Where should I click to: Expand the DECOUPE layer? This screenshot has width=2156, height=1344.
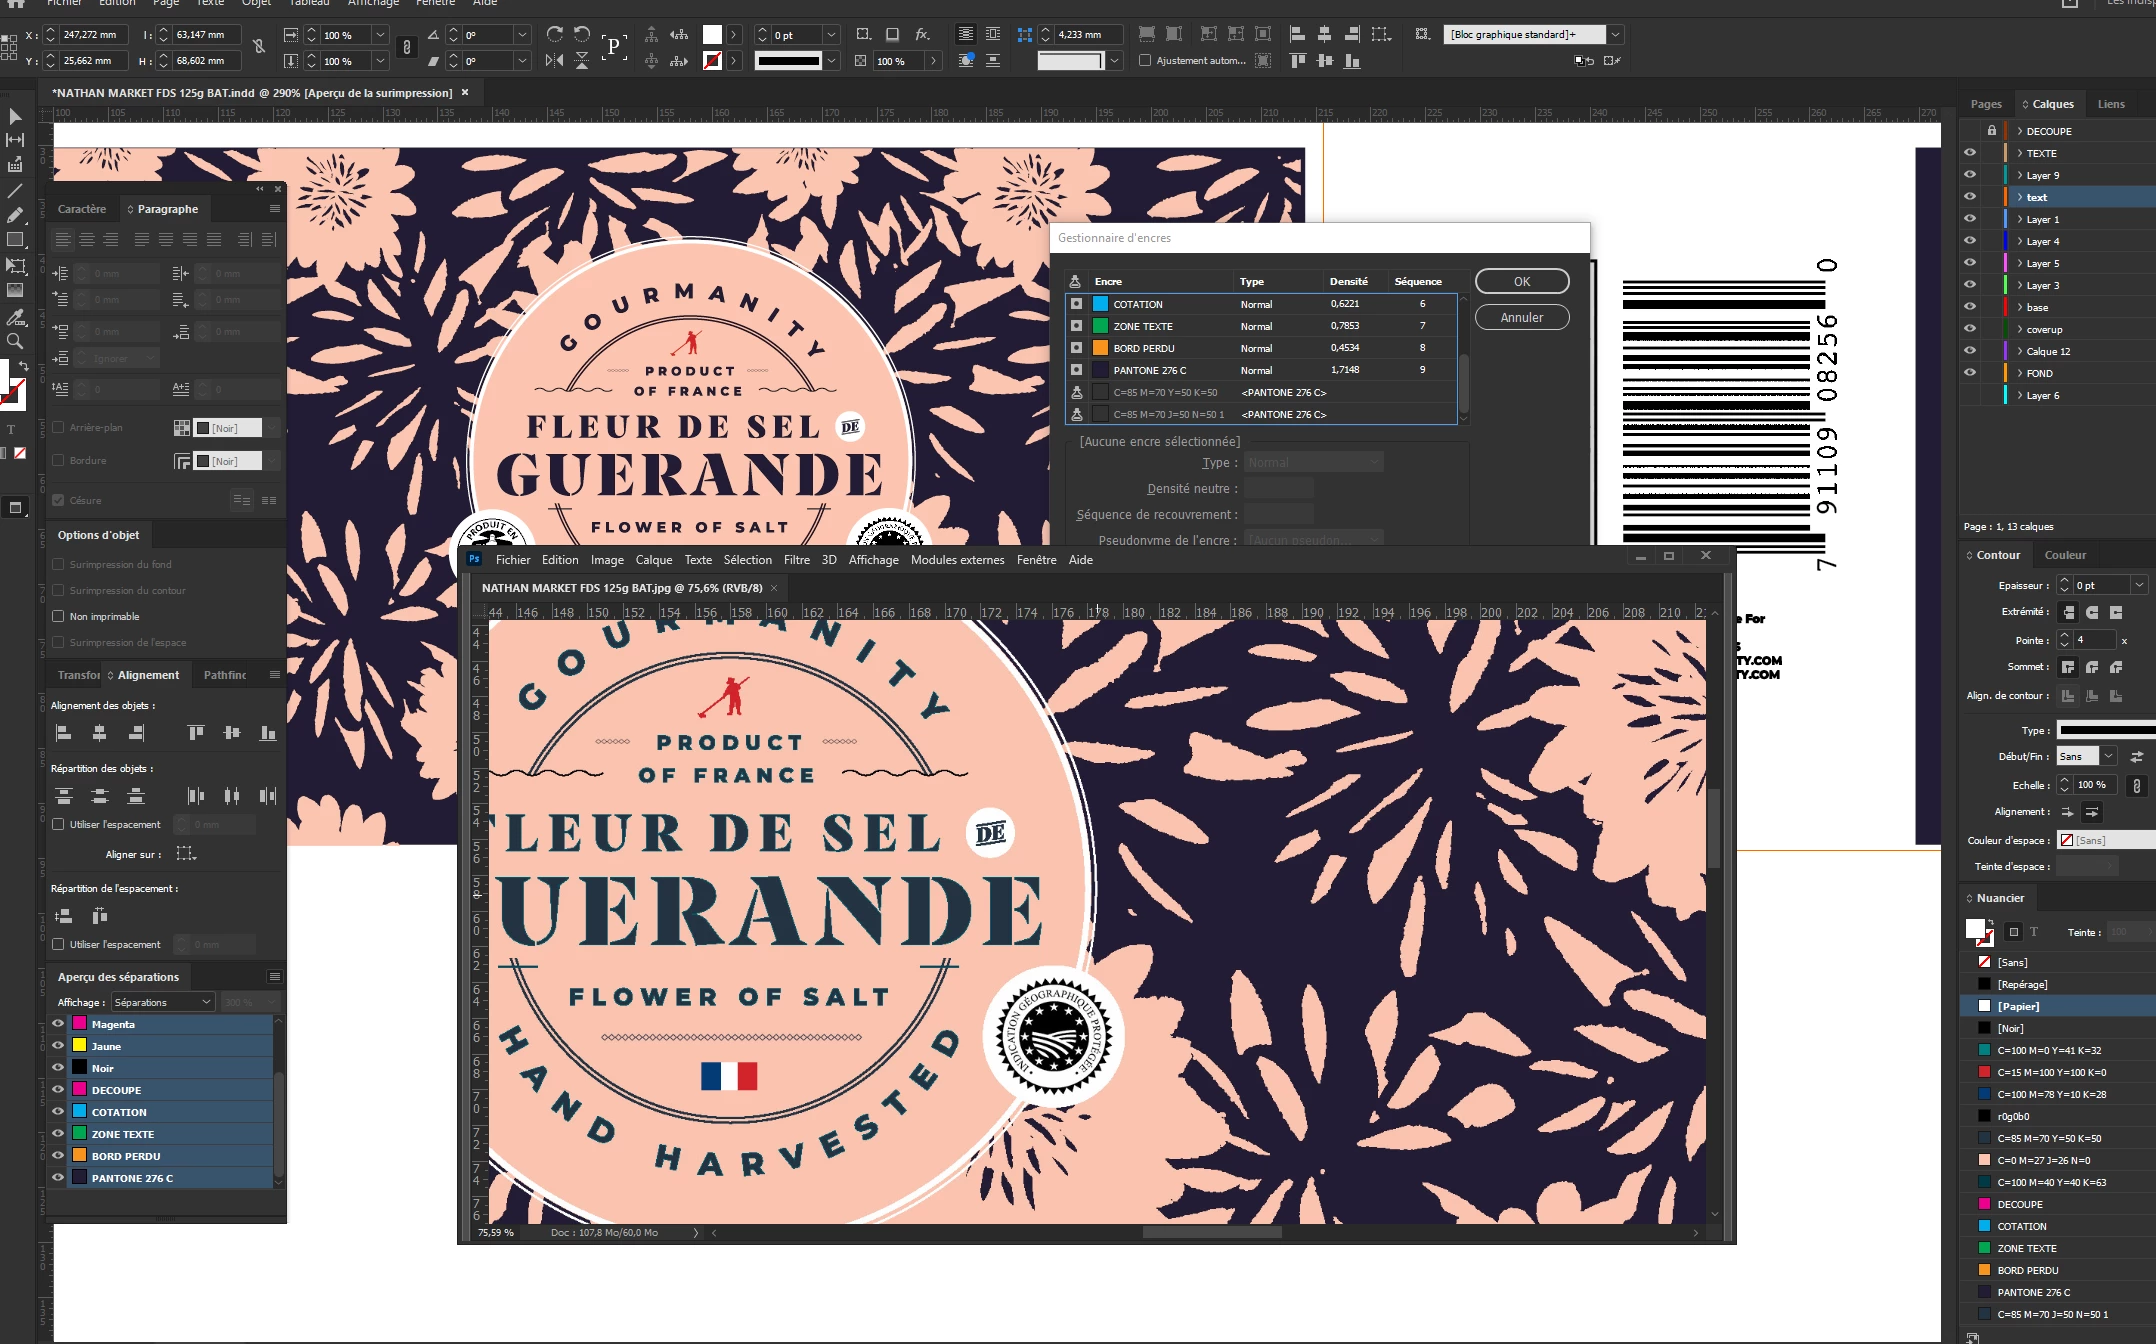pyautogui.click(x=2019, y=131)
